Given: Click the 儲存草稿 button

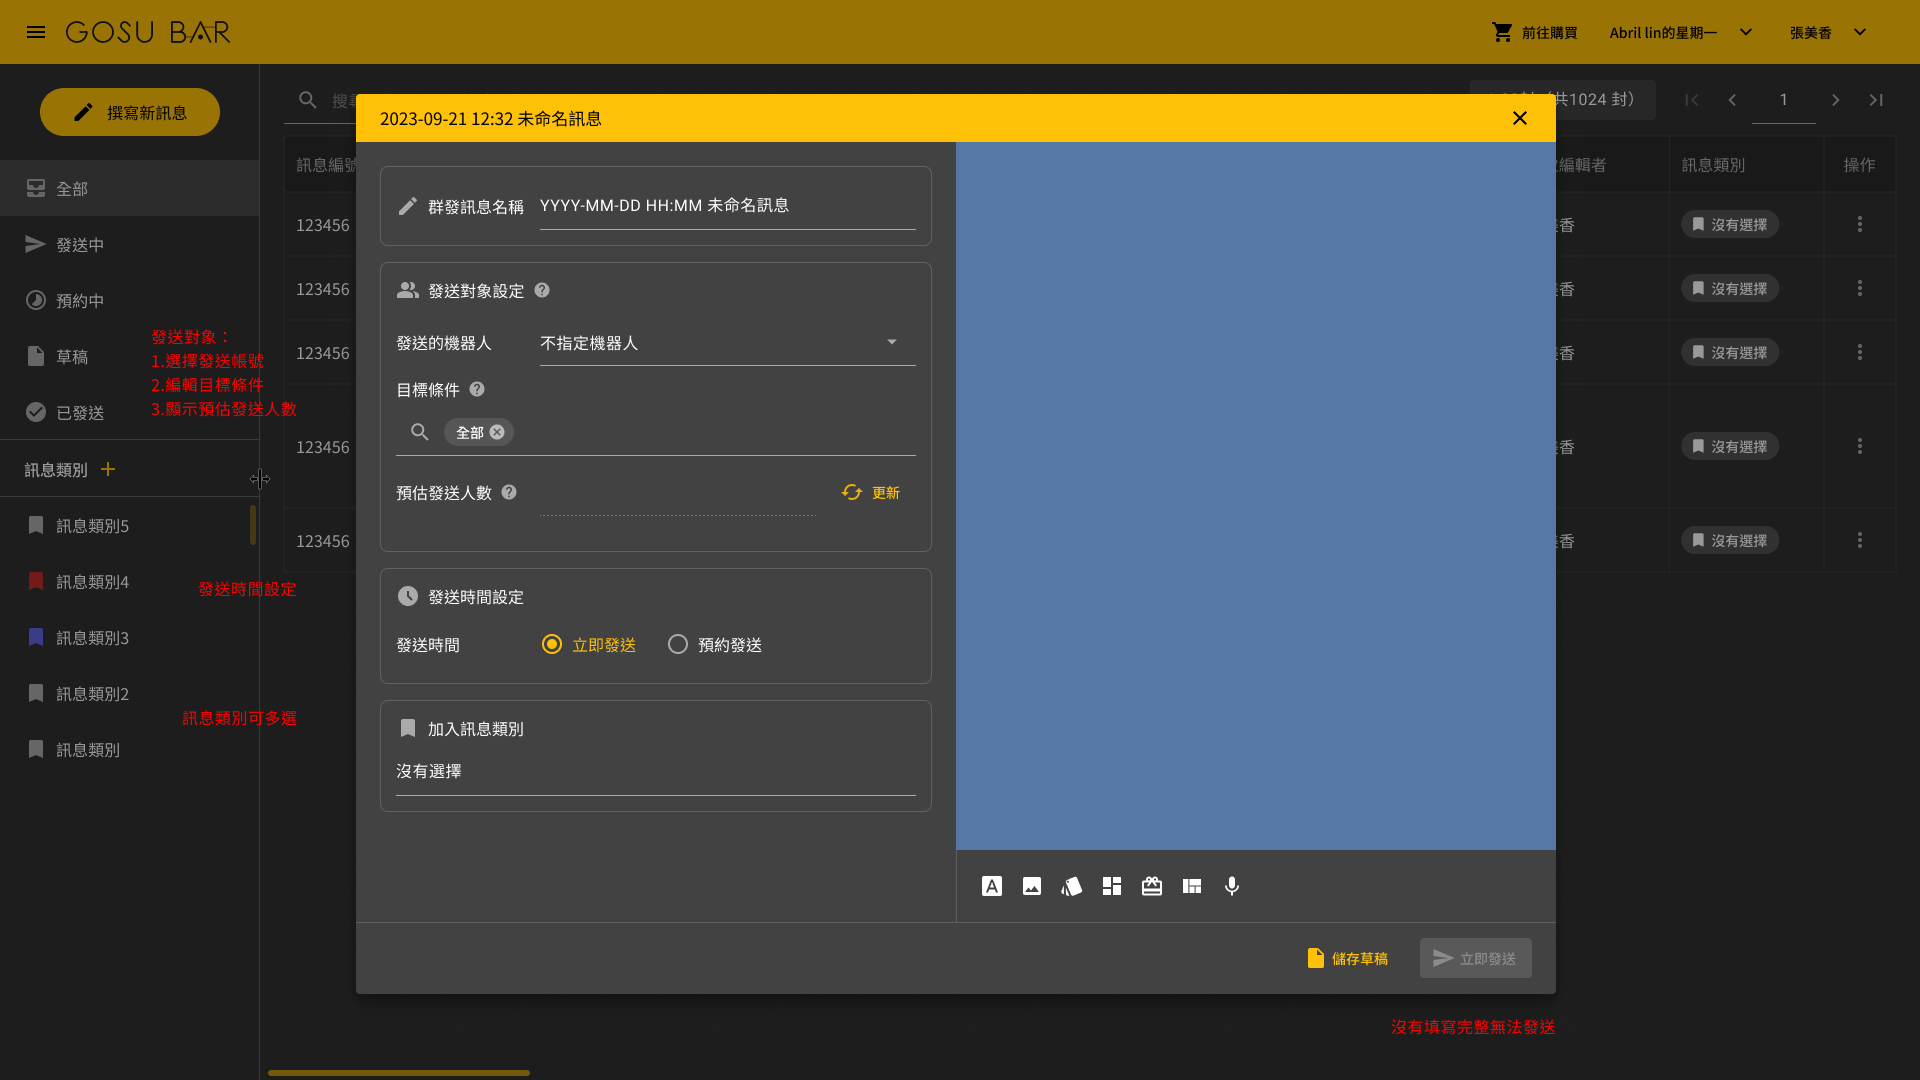Looking at the screenshot, I should coord(1348,958).
